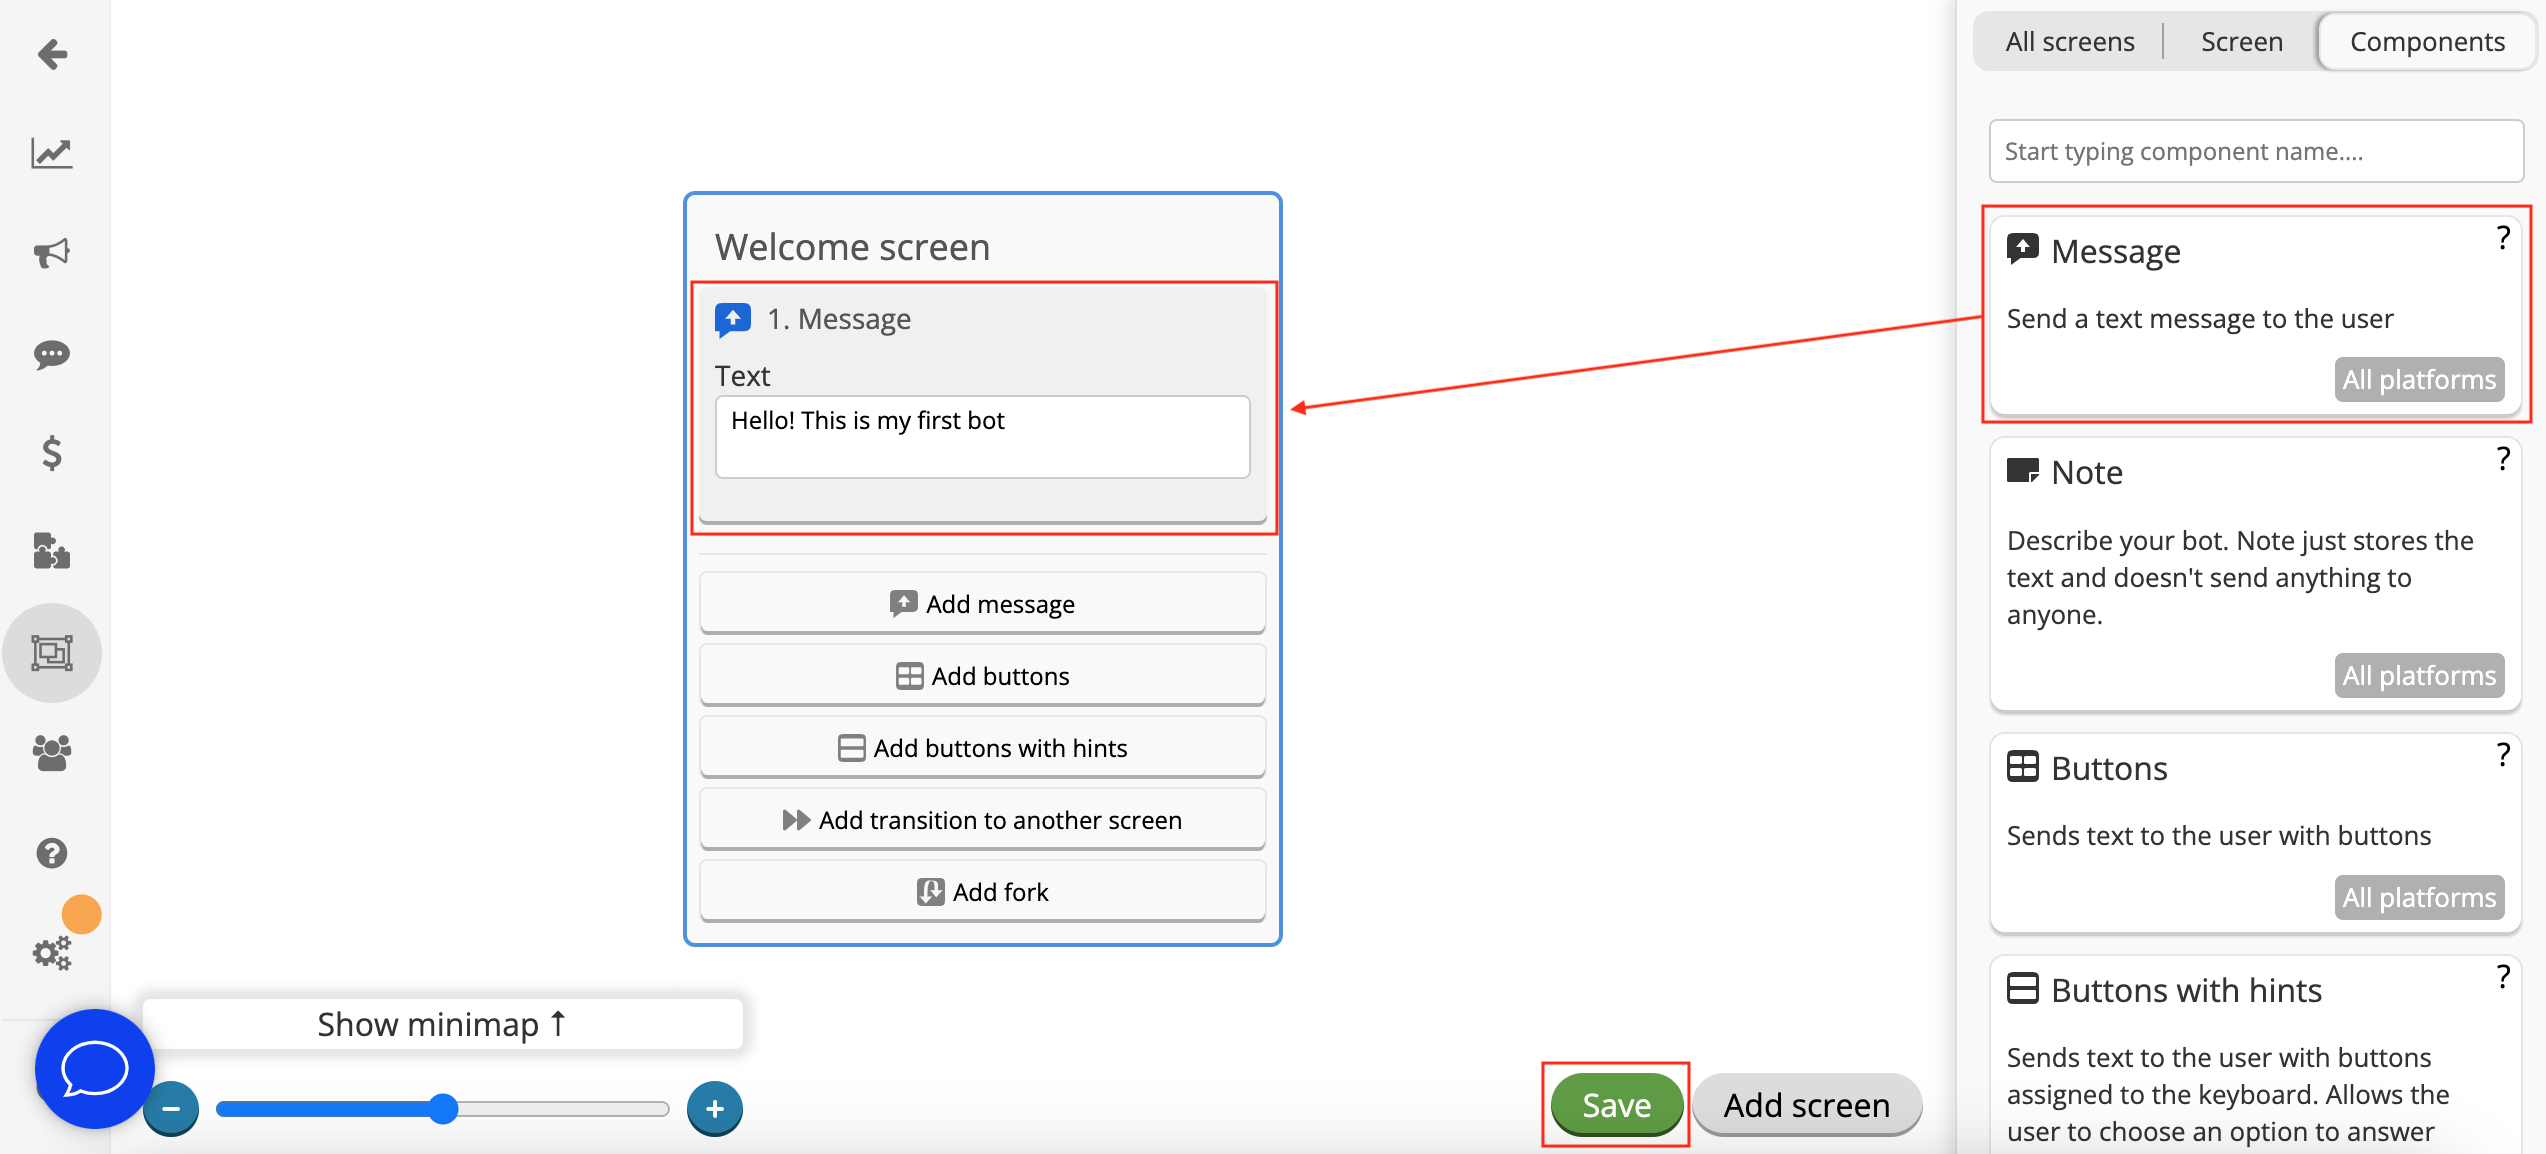The image size is (2546, 1154).
Task: Select the Buttons with hints card title
Action: click(2186, 990)
